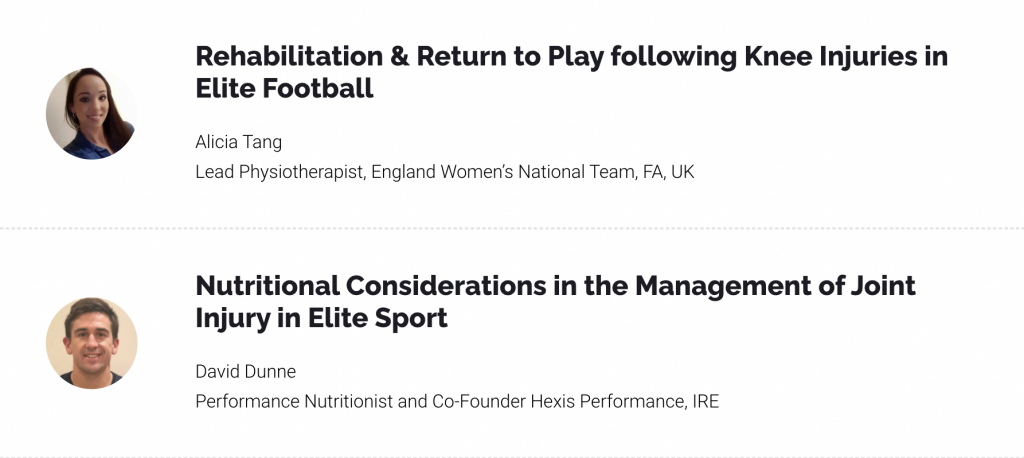Viewport: 1024px width, 458px height.
Task: Open the Rehabilitation & Return to Play talk title
Action: (571, 72)
